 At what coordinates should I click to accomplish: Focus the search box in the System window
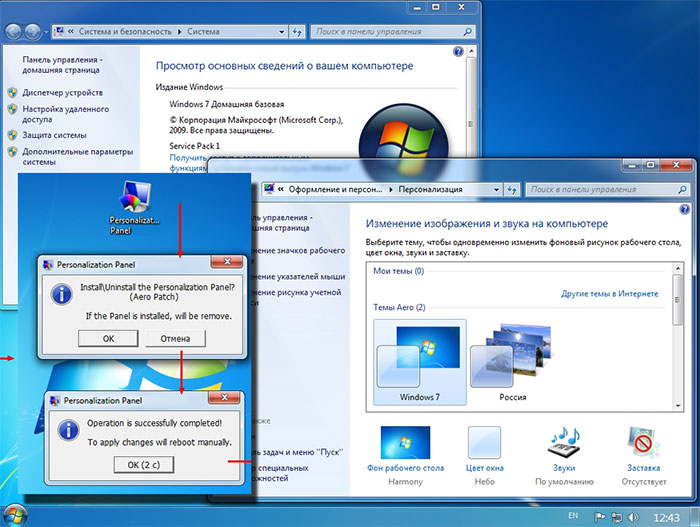tap(388, 32)
